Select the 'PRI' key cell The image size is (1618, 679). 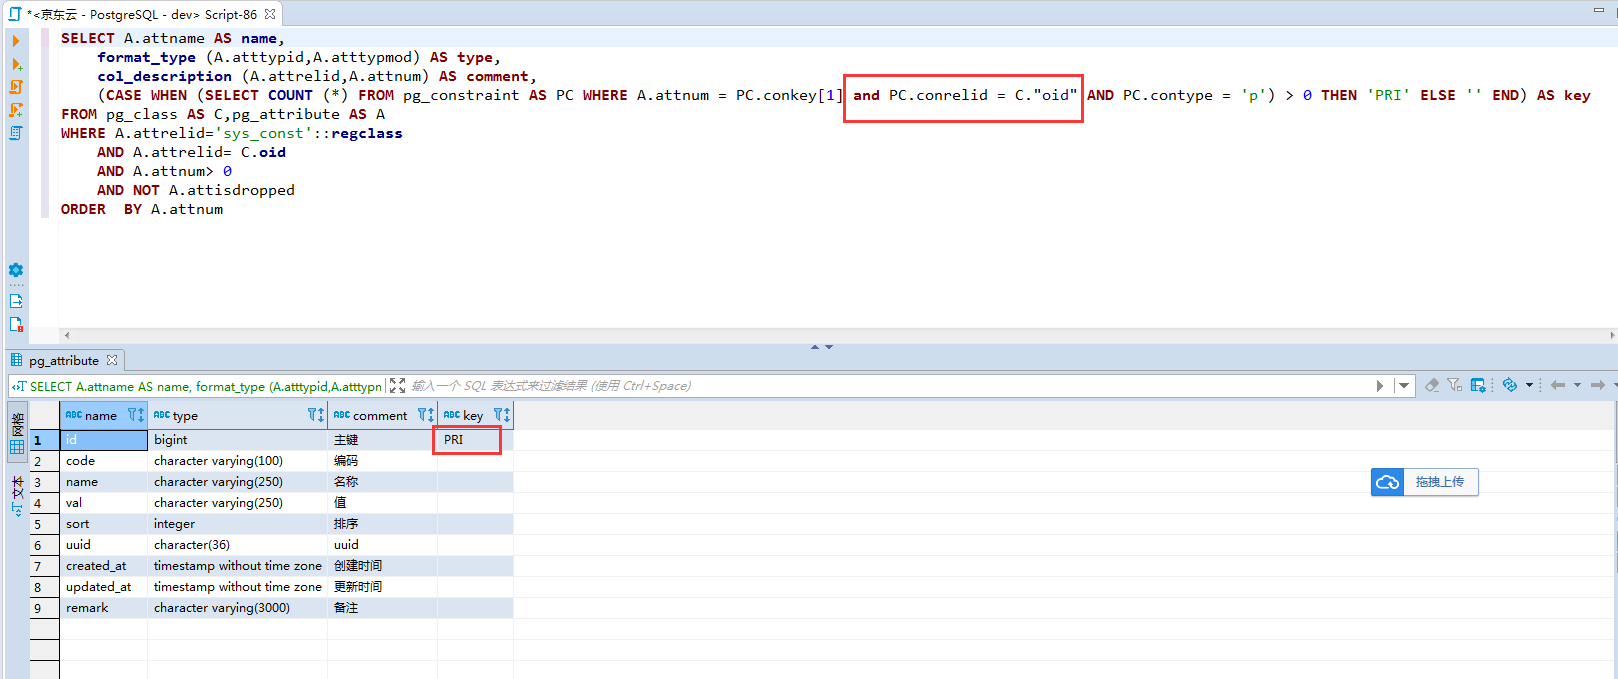[x=475, y=440]
